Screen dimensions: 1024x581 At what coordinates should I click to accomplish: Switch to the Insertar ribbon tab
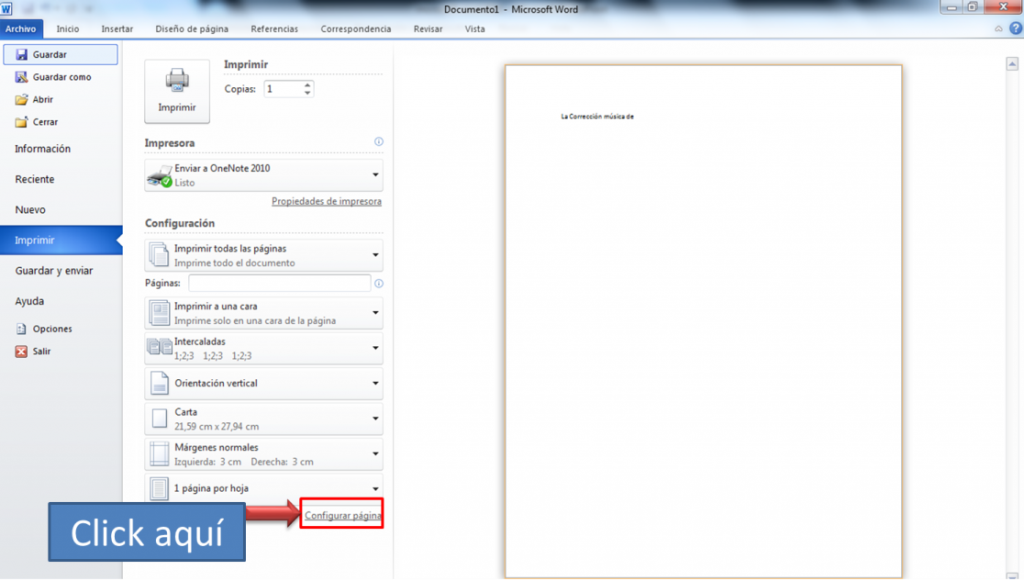pos(117,29)
